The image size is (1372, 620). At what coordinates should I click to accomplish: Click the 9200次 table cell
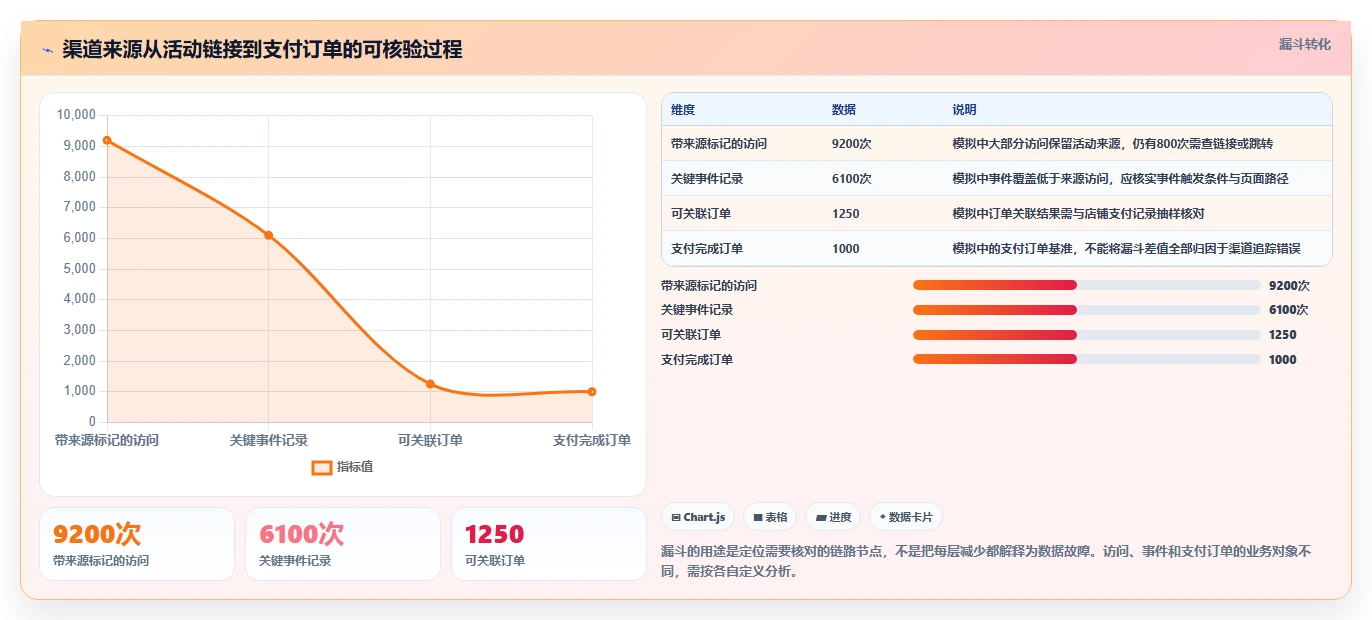tap(852, 144)
